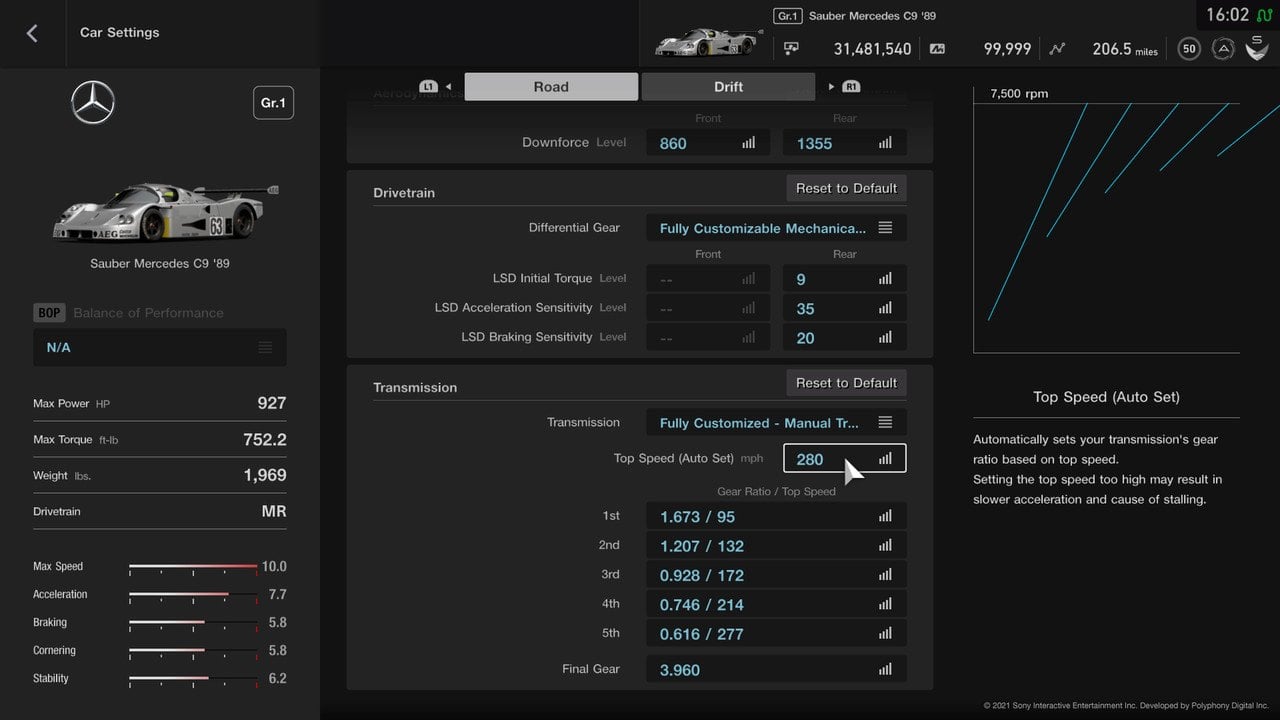
Task: Cycle to the previous settings sheet with left arrow
Action: [x=449, y=87]
